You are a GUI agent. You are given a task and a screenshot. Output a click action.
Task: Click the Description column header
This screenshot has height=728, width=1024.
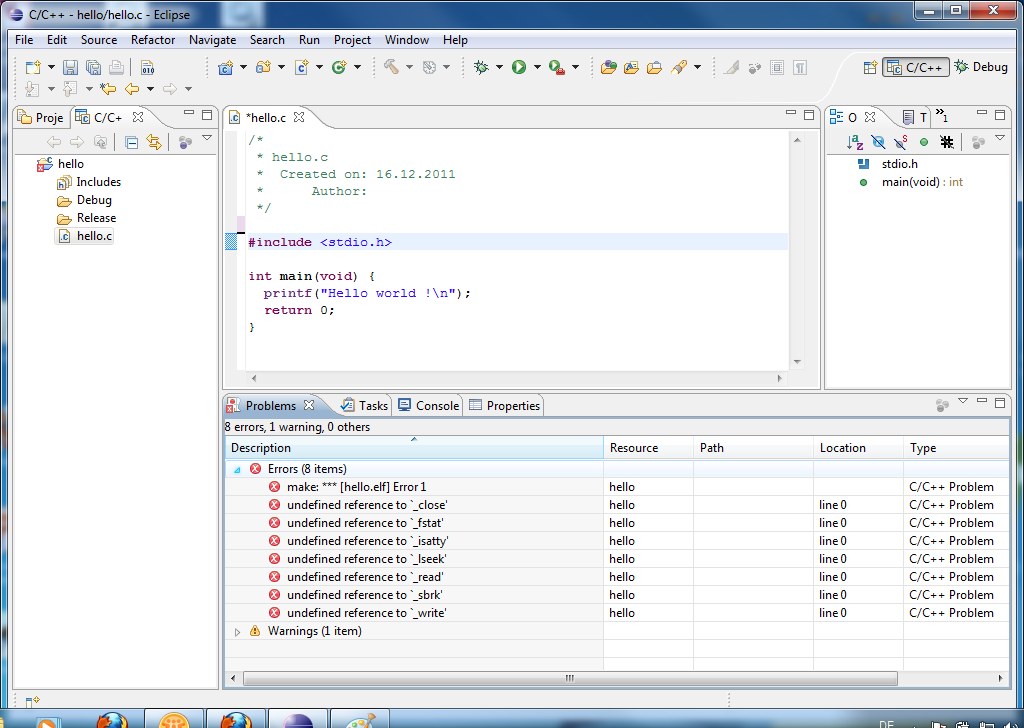[261, 448]
